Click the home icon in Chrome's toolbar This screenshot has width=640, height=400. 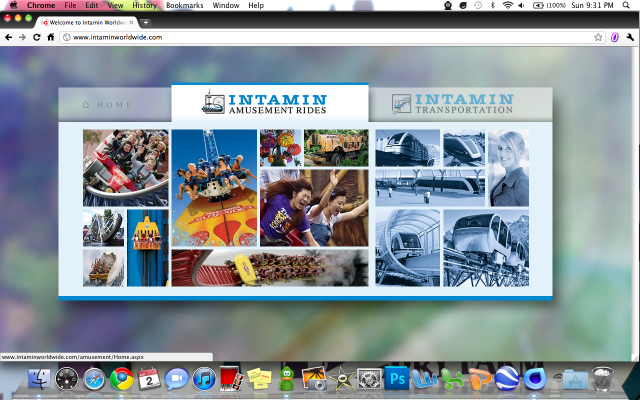pyautogui.click(x=51, y=37)
